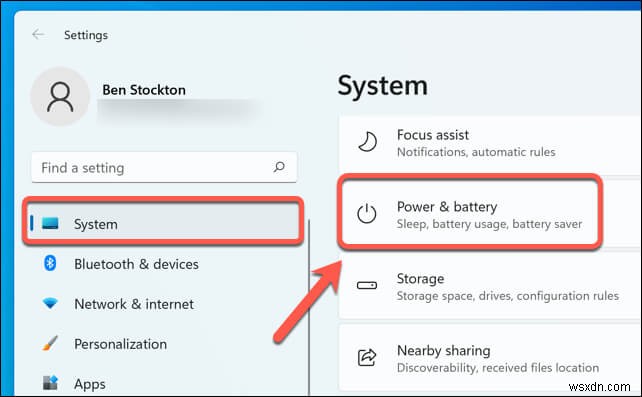Click the Apps grid icon

[50, 383]
